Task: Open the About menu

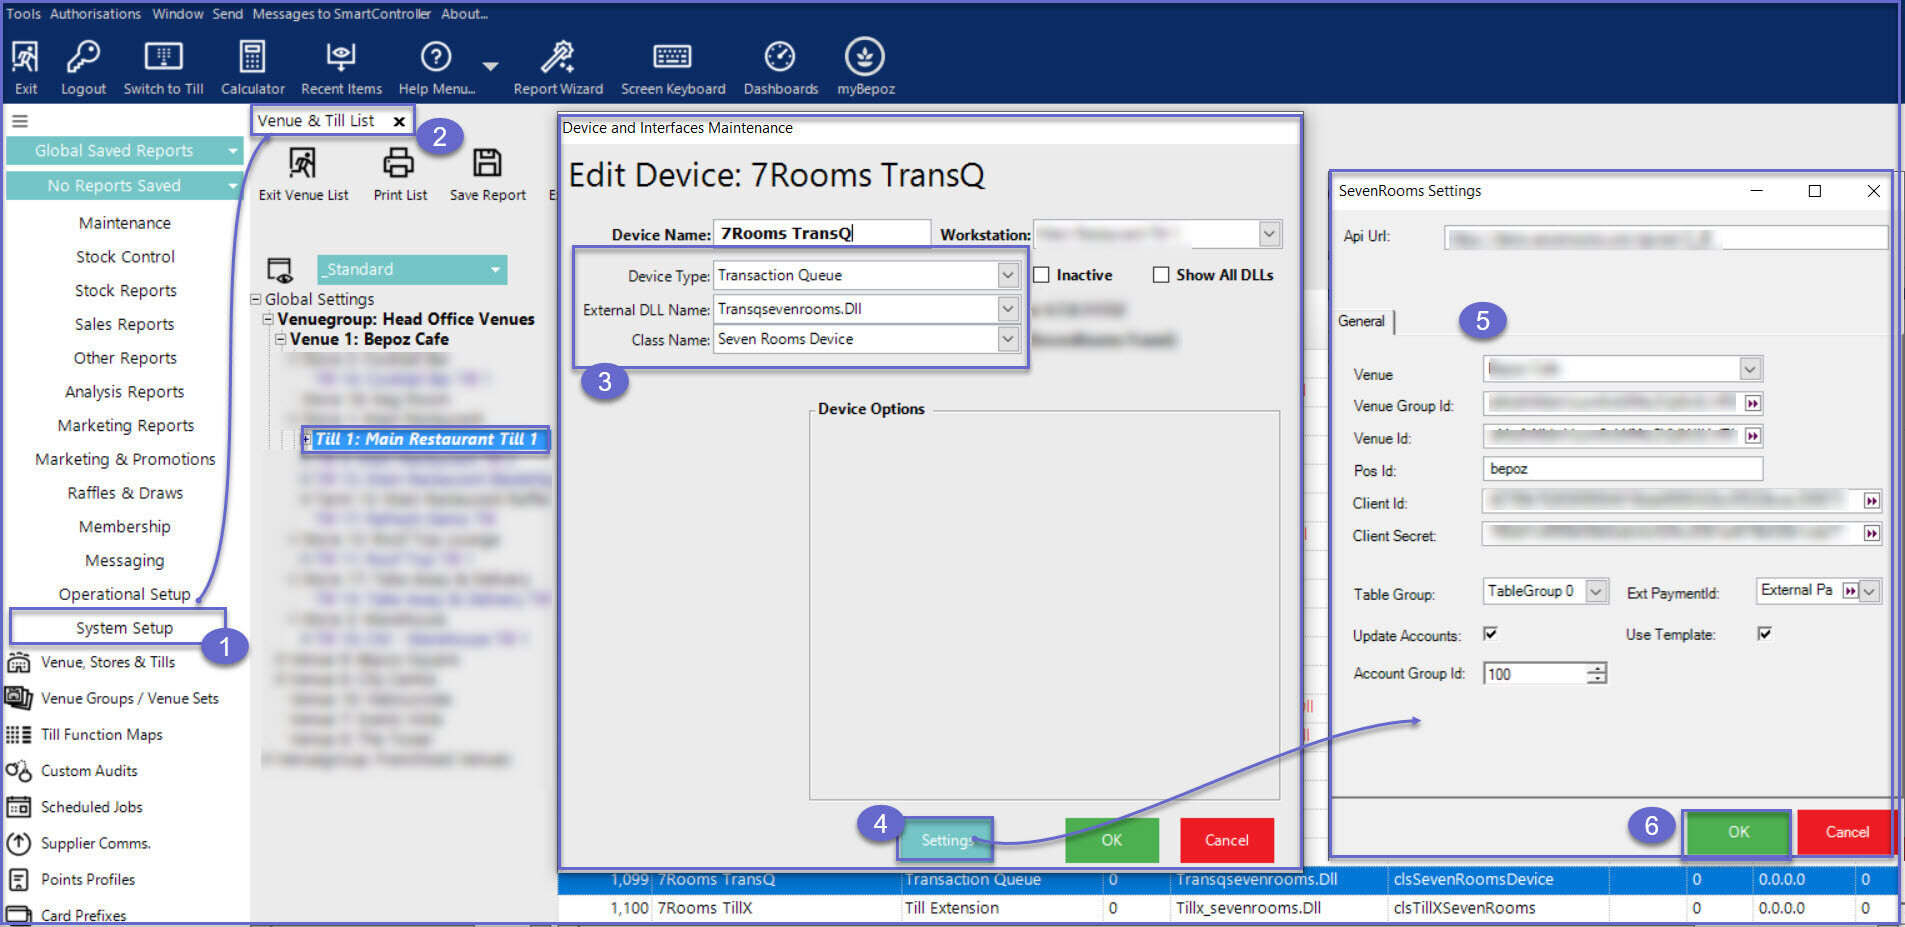Action: (464, 14)
